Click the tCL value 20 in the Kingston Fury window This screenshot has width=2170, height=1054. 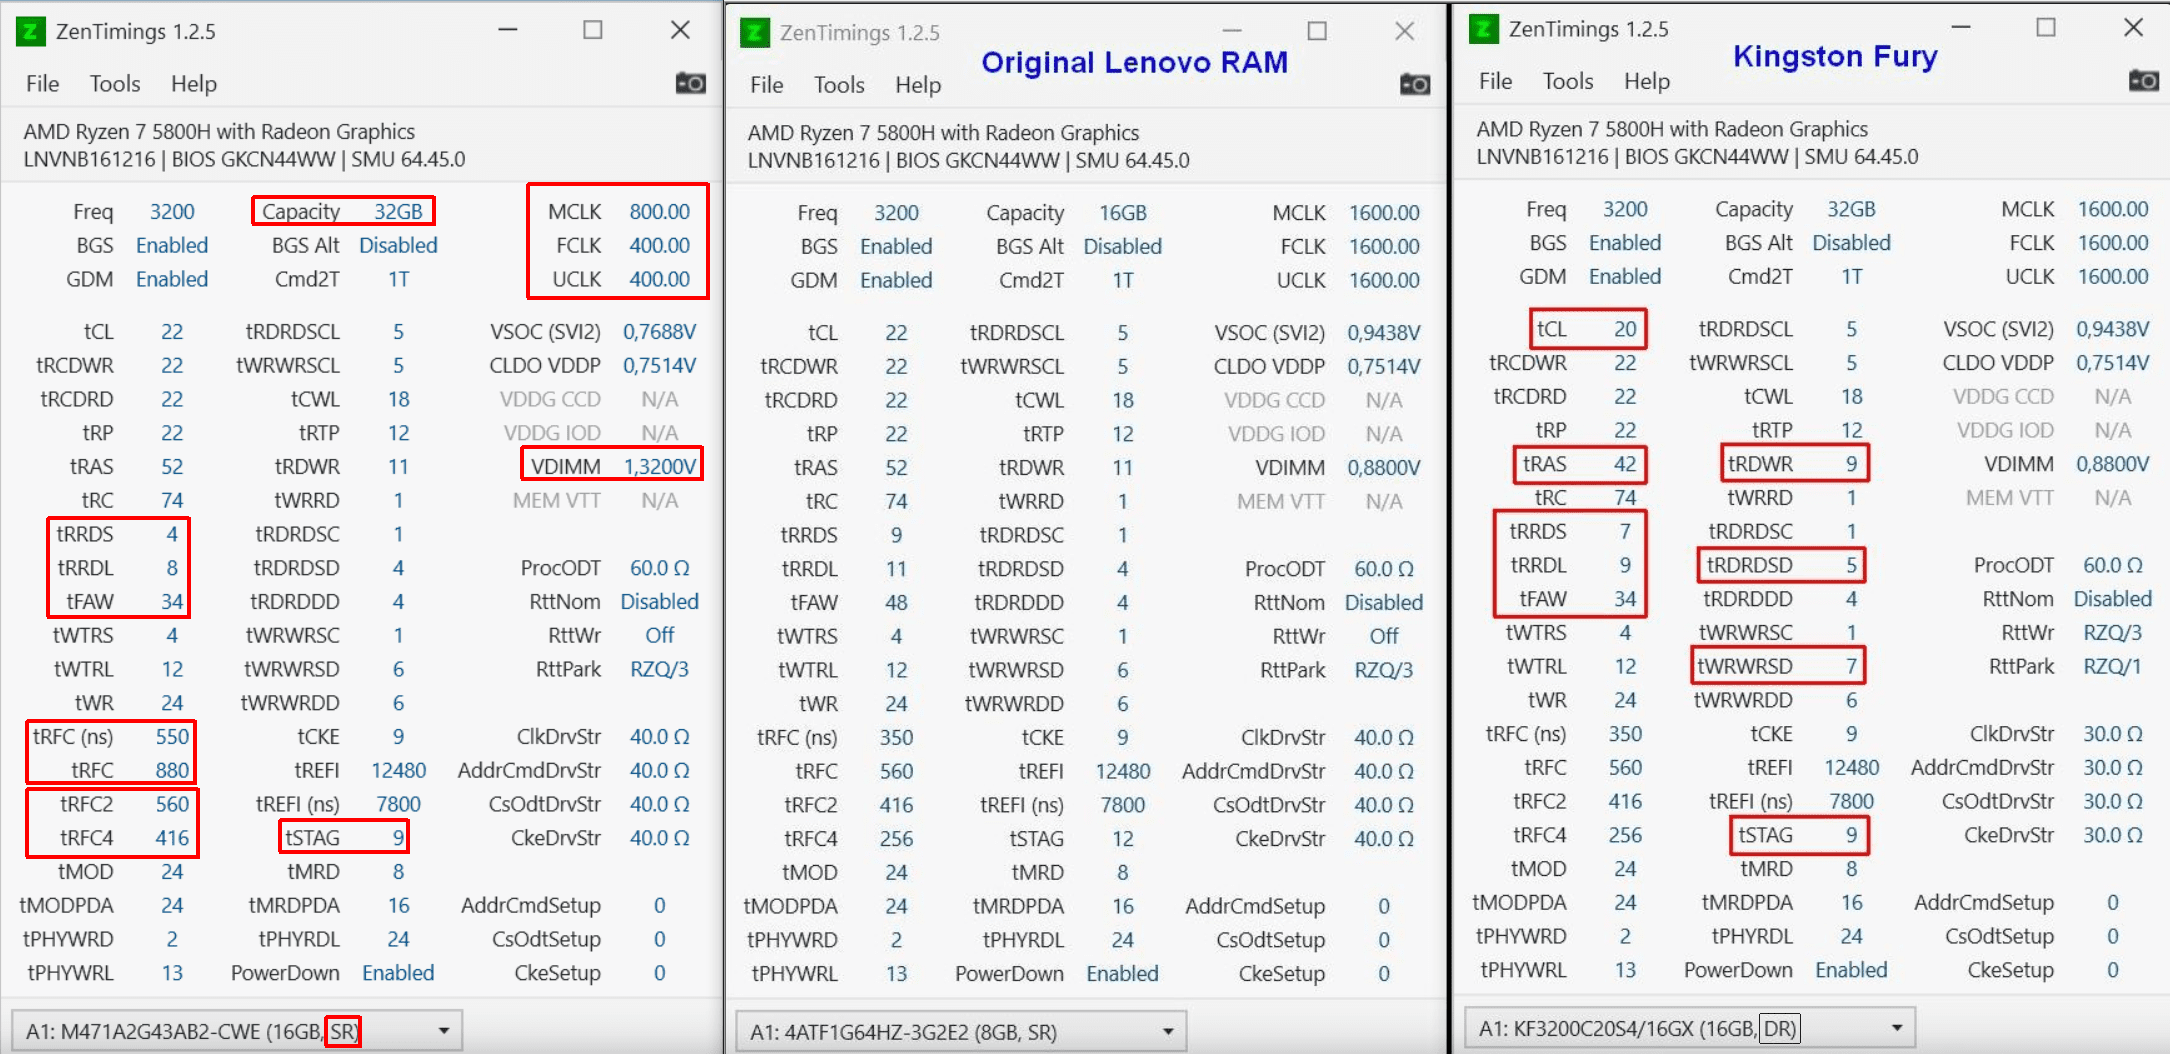pos(1625,329)
